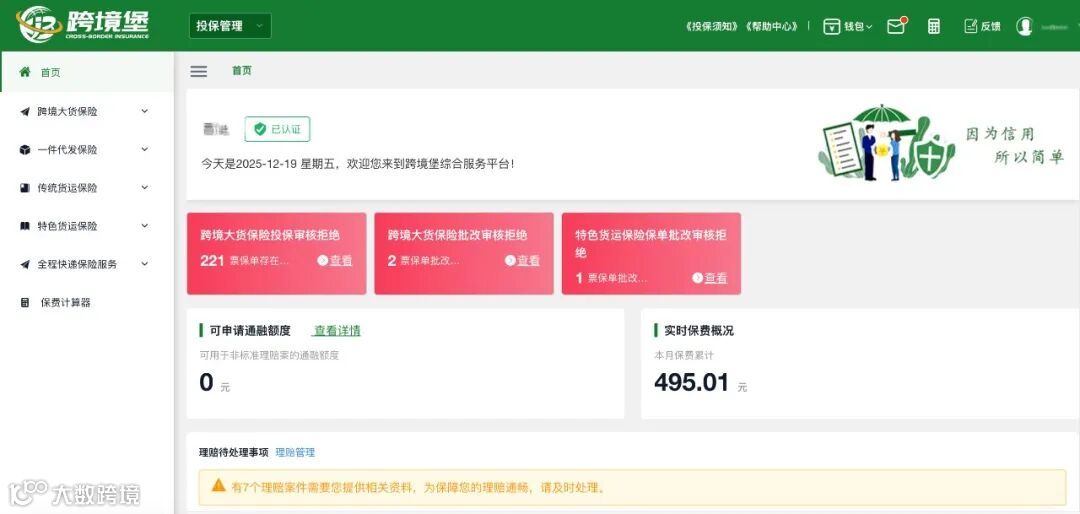Click the book icon beside 特色货运保险
This screenshot has width=1080, height=514.
[x=25, y=226]
